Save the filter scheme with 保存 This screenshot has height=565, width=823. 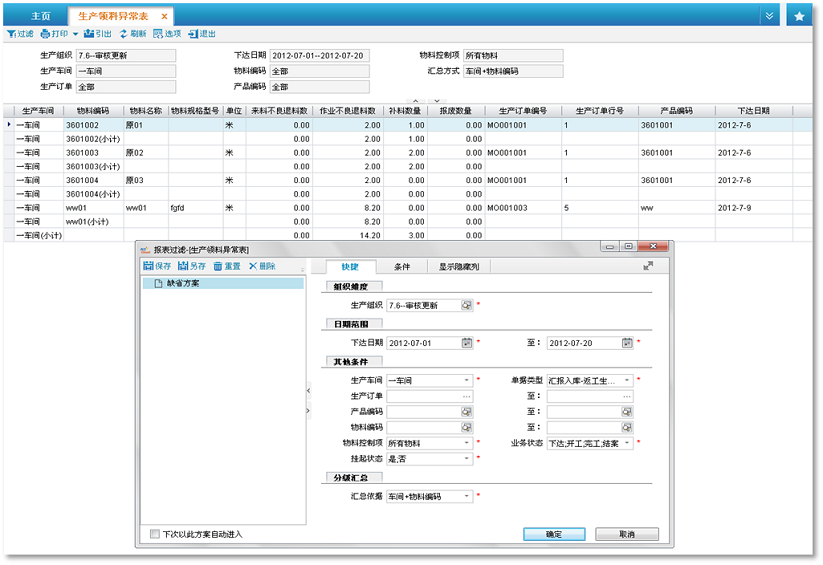point(149,266)
